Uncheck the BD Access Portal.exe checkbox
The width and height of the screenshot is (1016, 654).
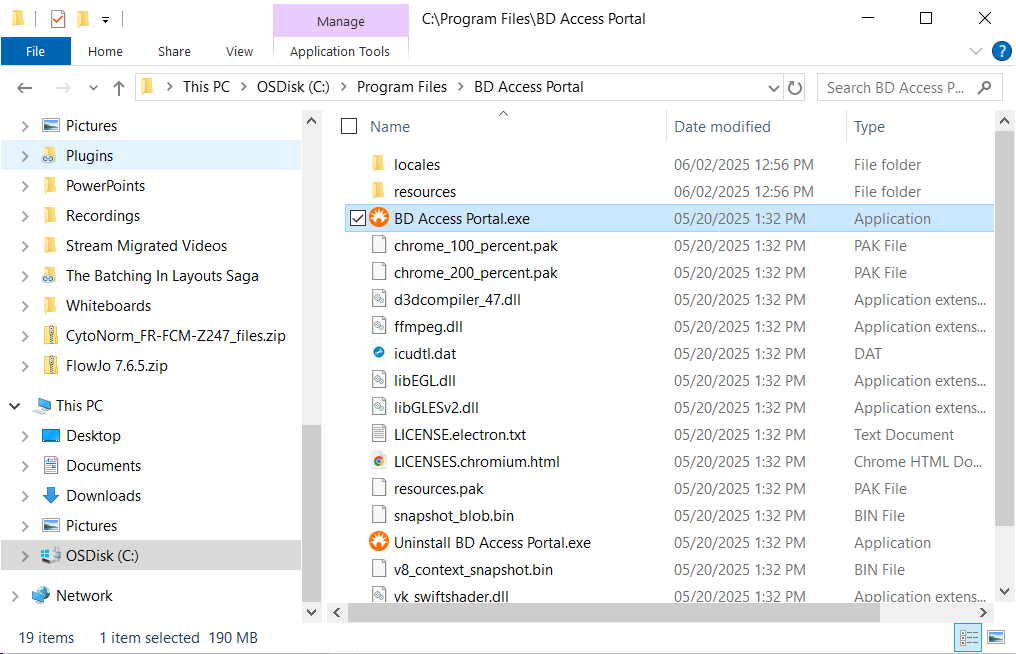pos(357,218)
